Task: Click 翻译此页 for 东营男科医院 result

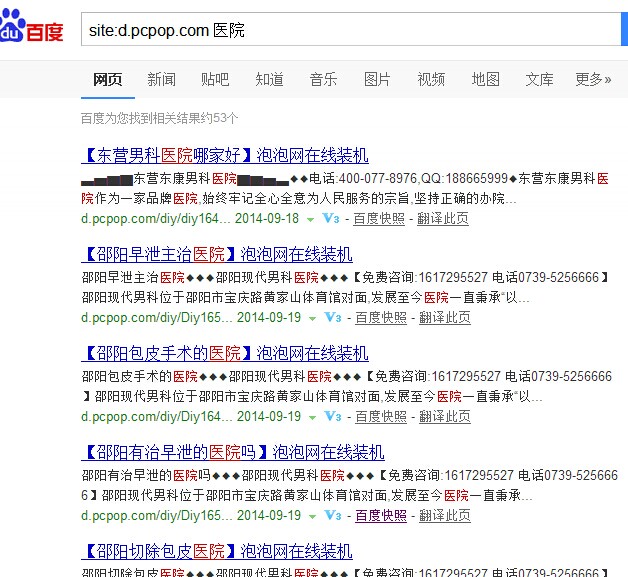Action: 443,219
